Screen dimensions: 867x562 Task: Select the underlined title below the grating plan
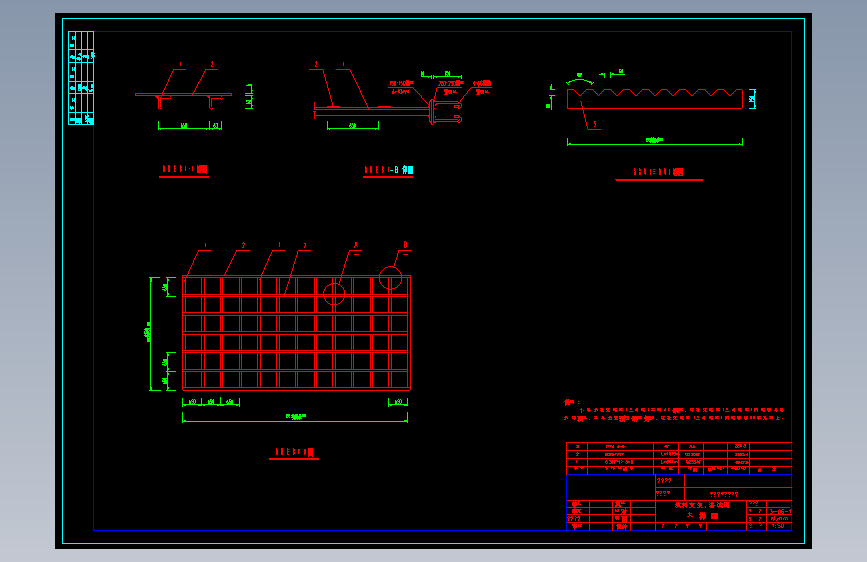point(294,453)
